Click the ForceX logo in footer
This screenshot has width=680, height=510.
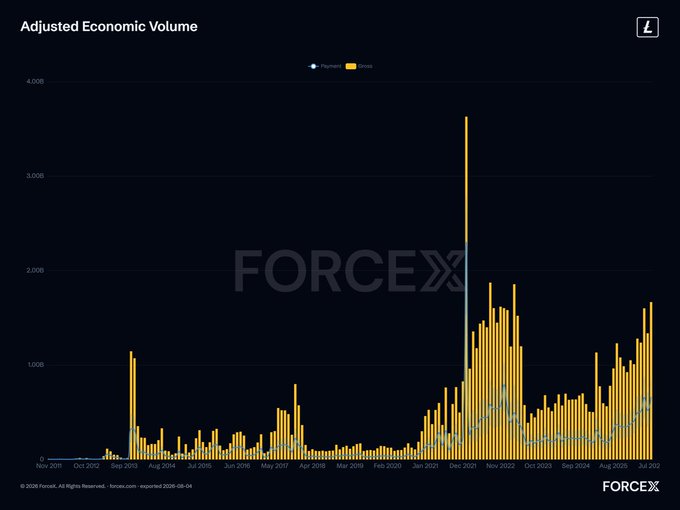coord(631,486)
